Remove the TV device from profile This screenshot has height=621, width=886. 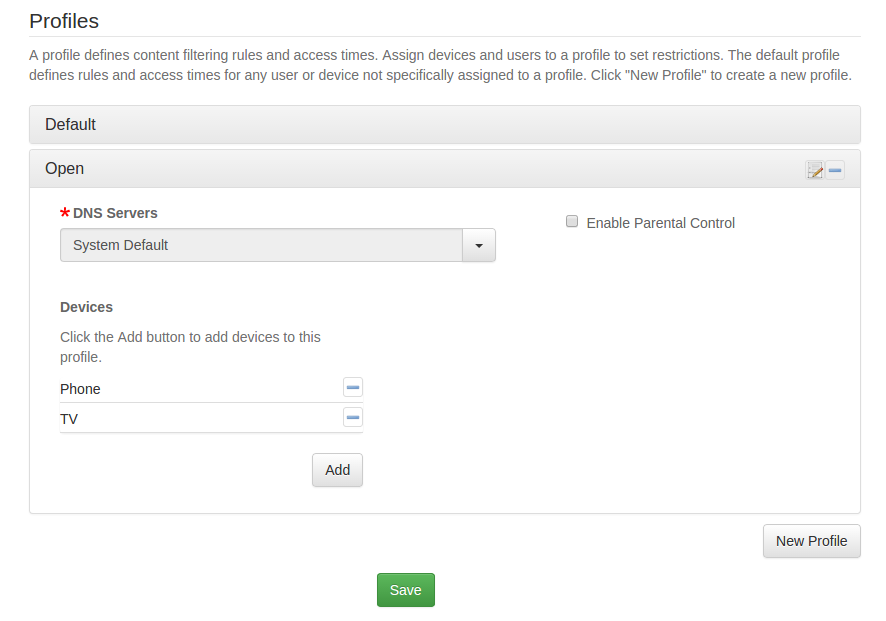[353, 418]
